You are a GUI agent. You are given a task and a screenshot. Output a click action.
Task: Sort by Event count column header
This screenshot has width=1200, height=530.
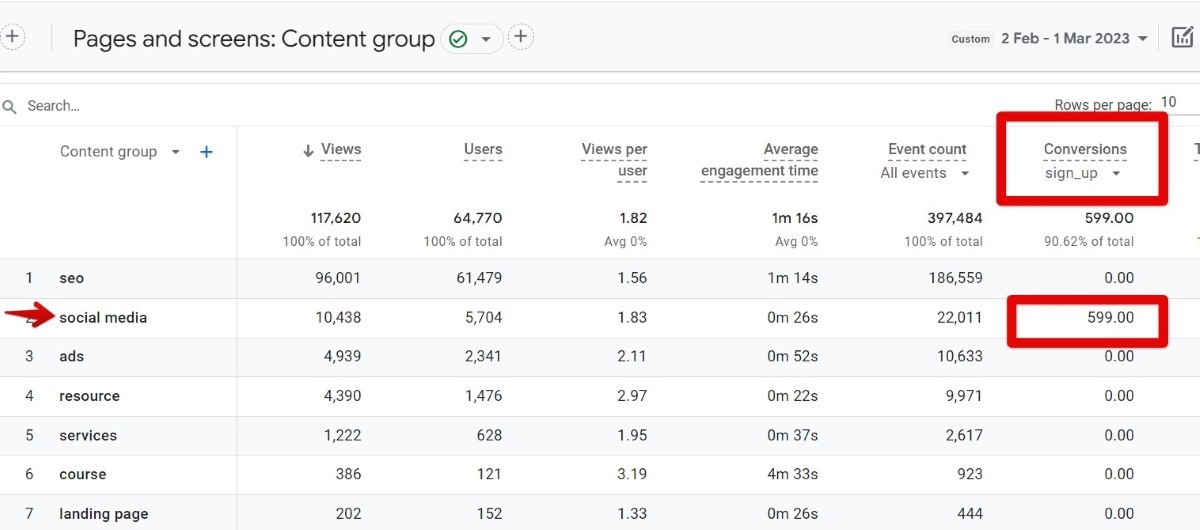tap(927, 149)
